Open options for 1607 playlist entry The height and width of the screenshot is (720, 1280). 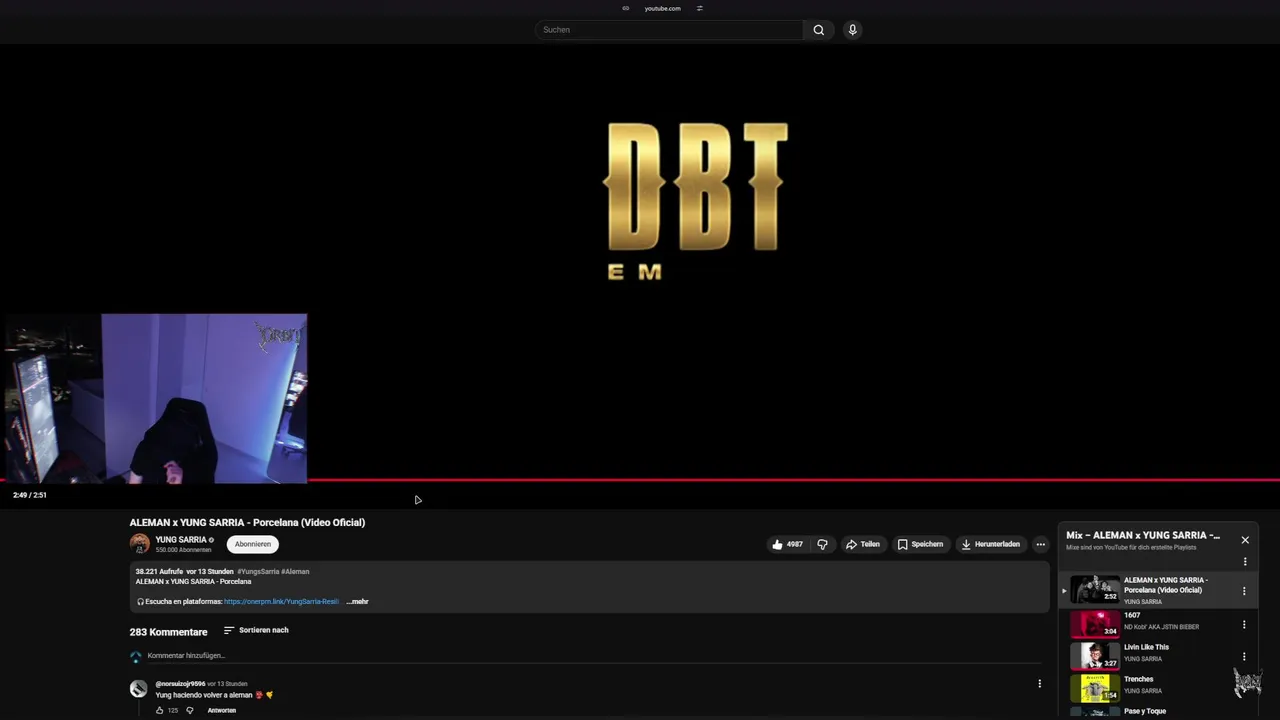pos(1244,624)
